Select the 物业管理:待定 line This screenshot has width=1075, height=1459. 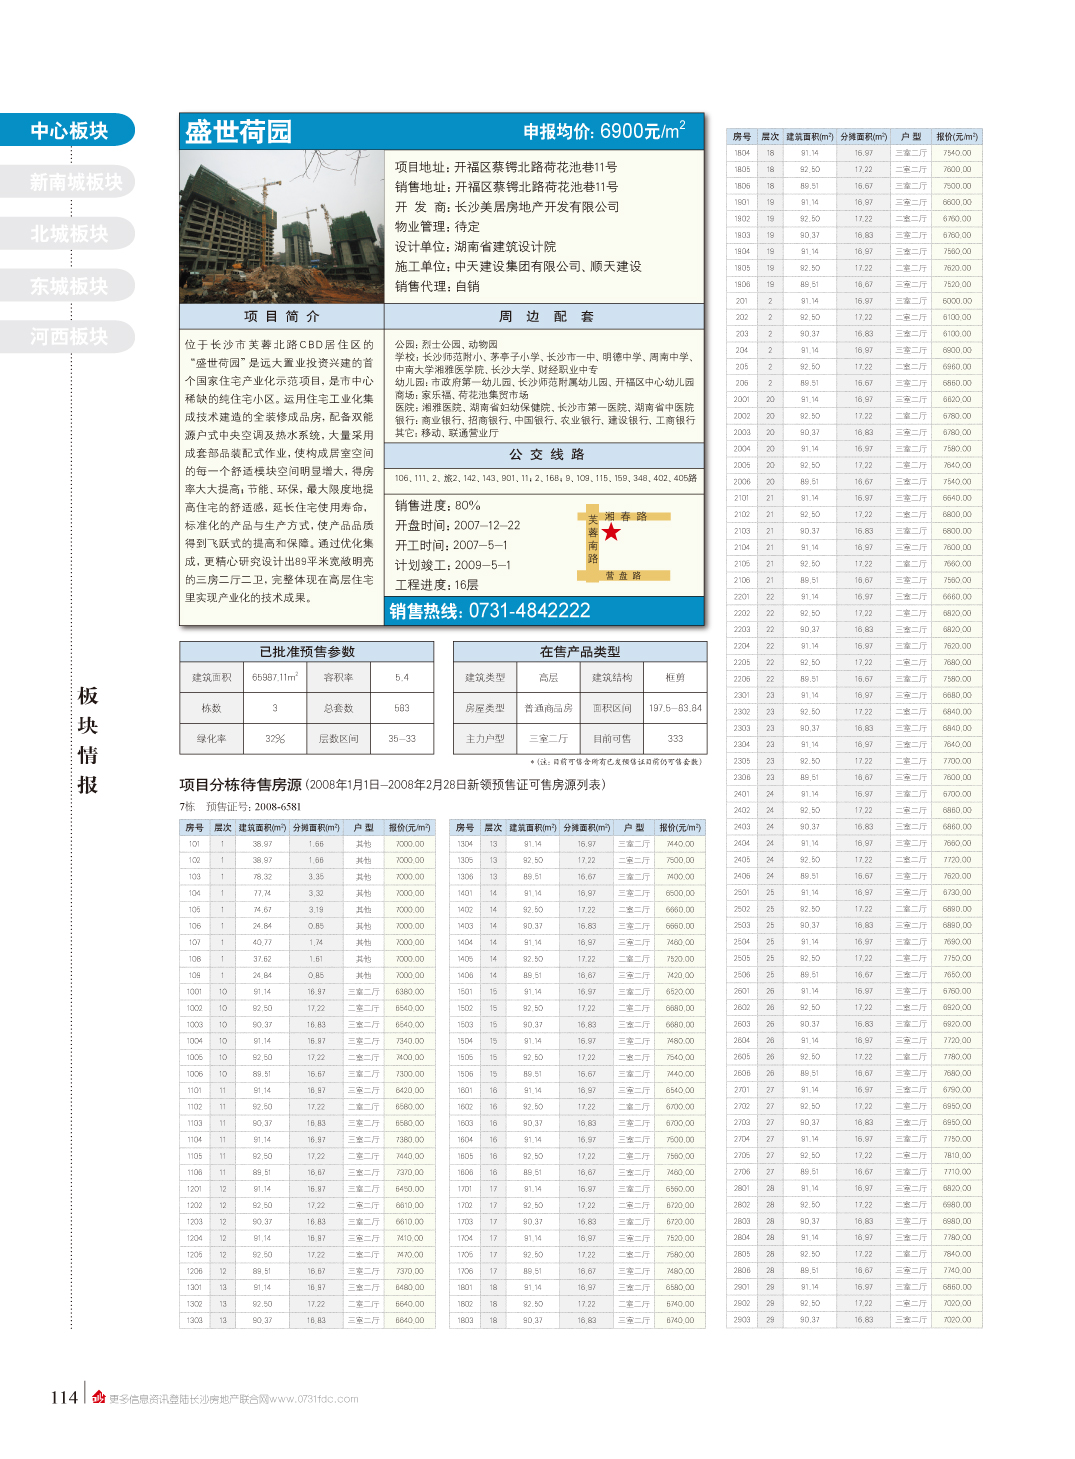point(437,227)
